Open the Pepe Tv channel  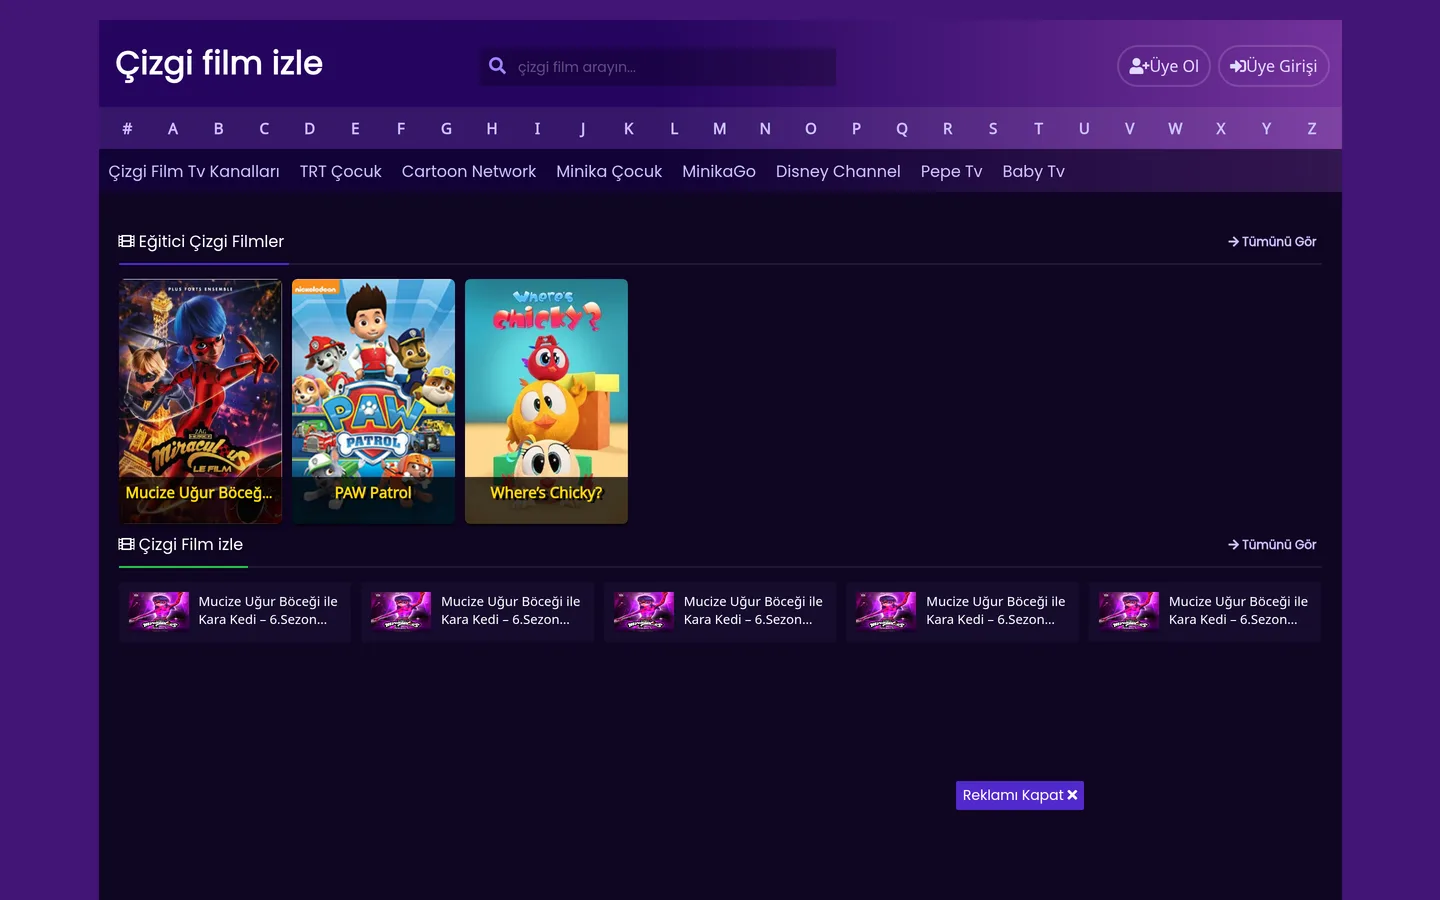coord(952,171)
